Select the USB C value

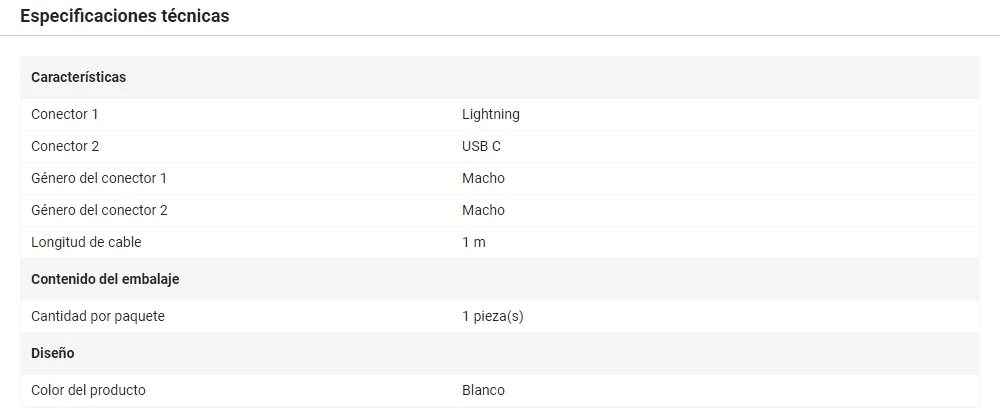pos(481,146)
